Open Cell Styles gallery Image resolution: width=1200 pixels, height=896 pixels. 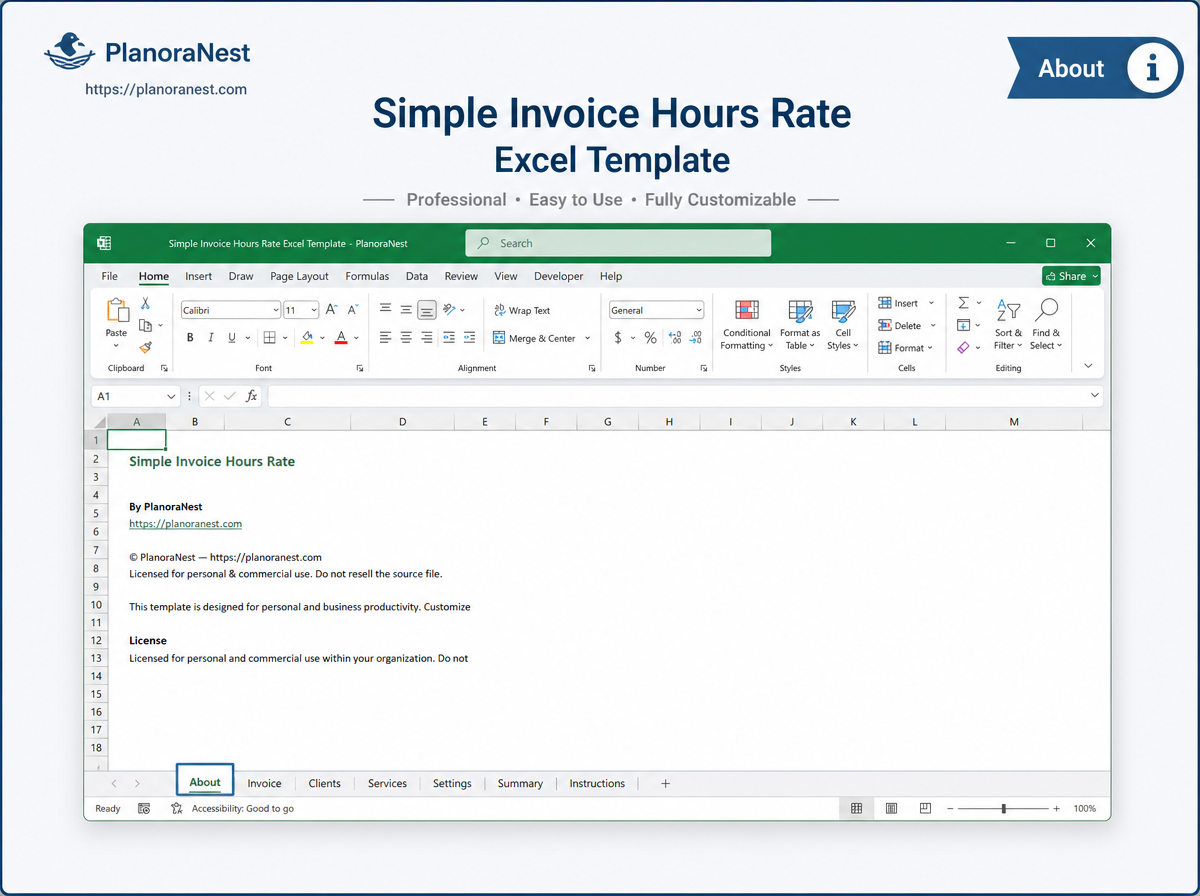click(x=843, y=324)
